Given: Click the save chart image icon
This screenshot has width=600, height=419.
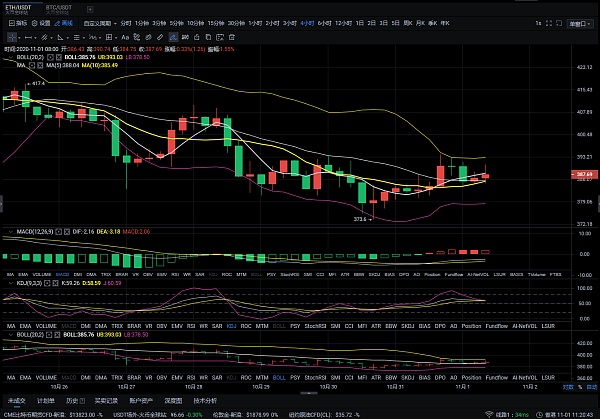Looking at the screenshot, I should pyautogui.click(x=220, y=37).
